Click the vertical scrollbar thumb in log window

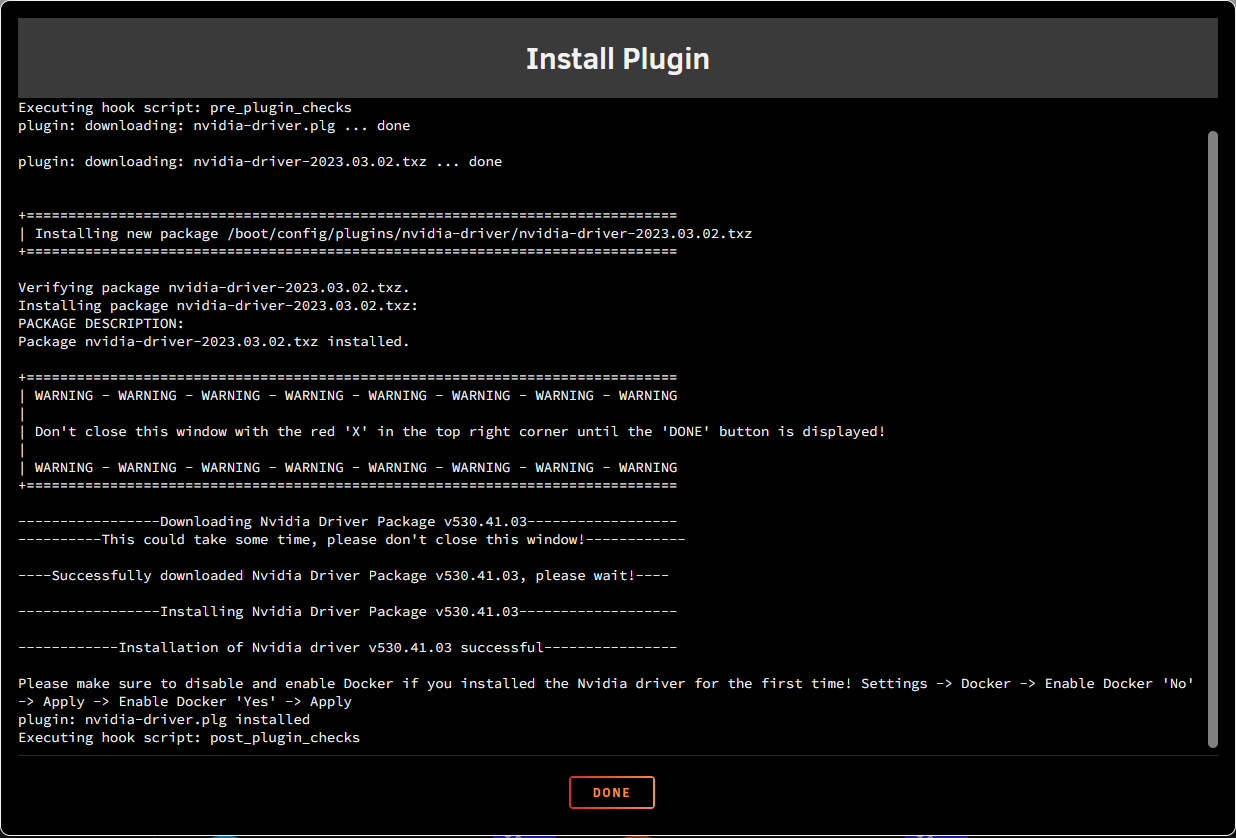1212,438
